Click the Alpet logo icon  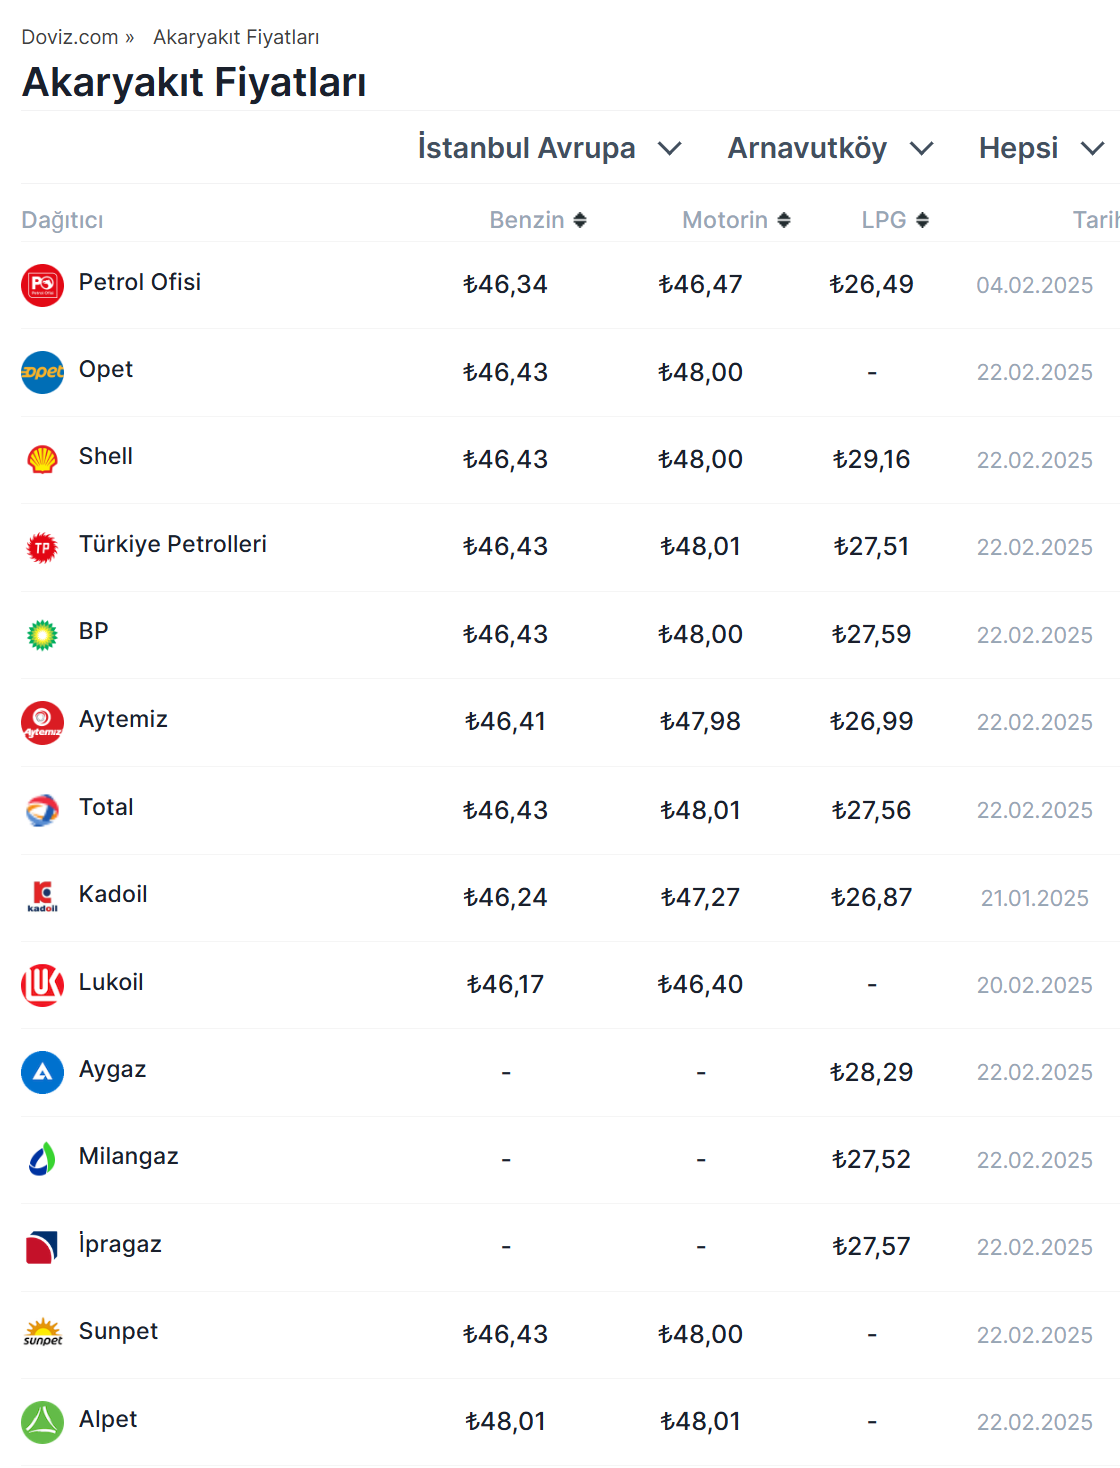42,1422
